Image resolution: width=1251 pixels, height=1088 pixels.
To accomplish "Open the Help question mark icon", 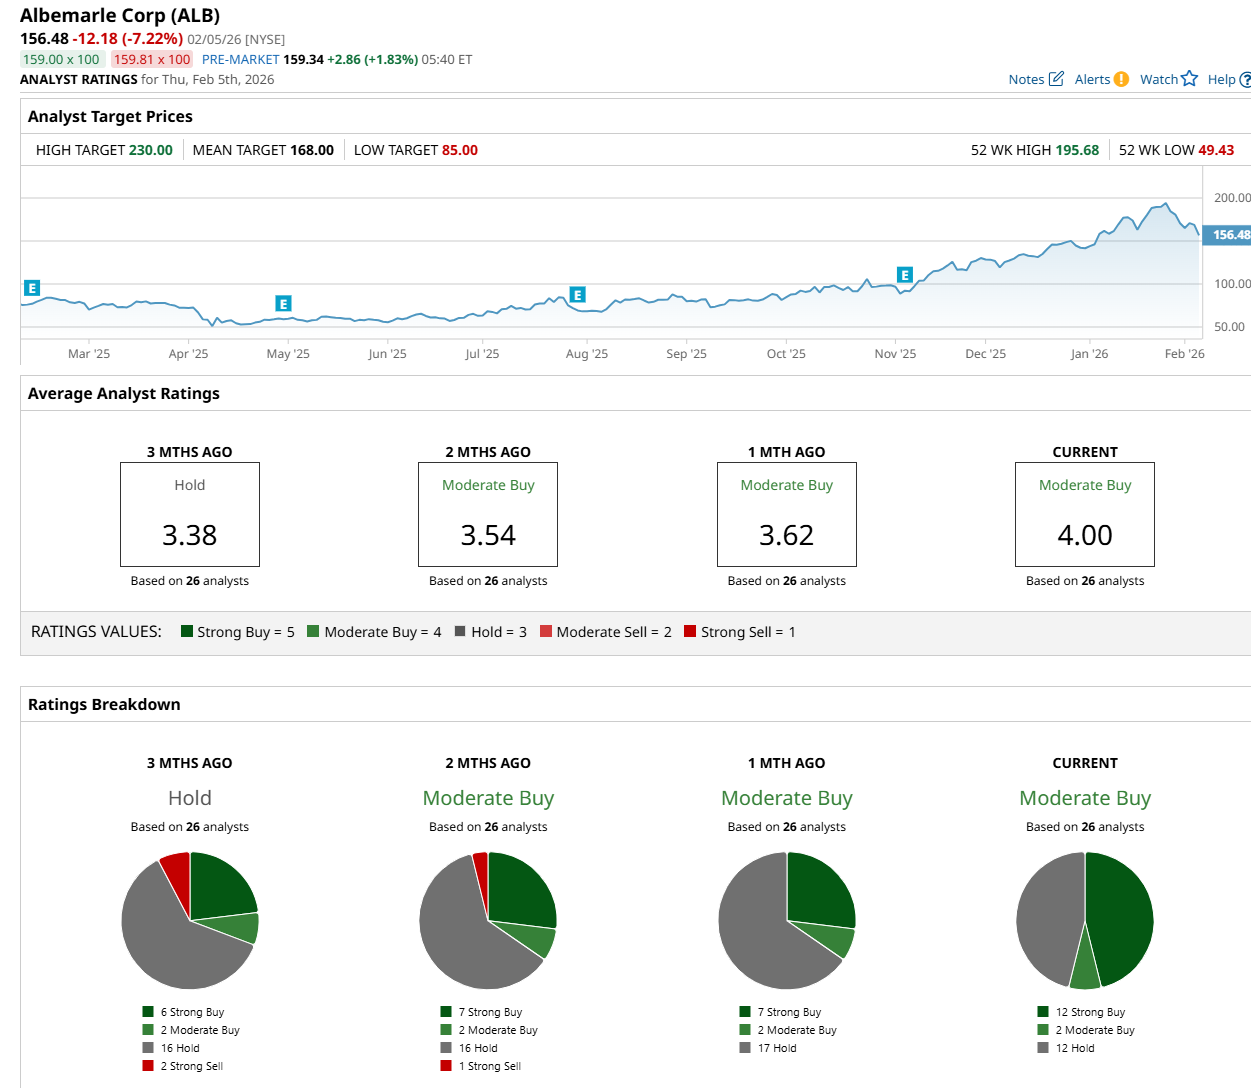I will 1245,80.
